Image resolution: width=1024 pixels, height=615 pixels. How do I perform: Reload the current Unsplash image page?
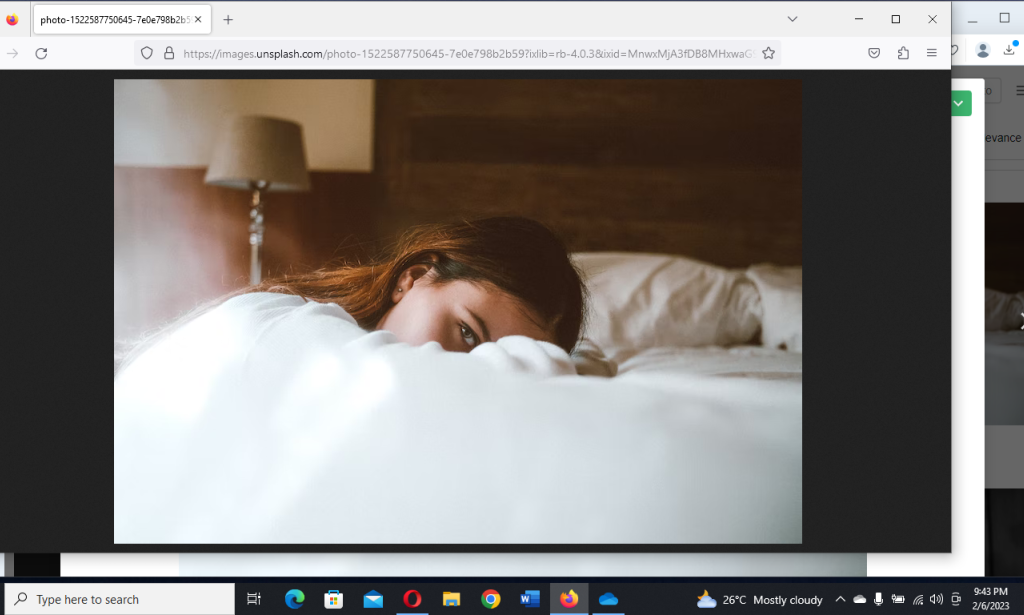(x=41, y=53)
